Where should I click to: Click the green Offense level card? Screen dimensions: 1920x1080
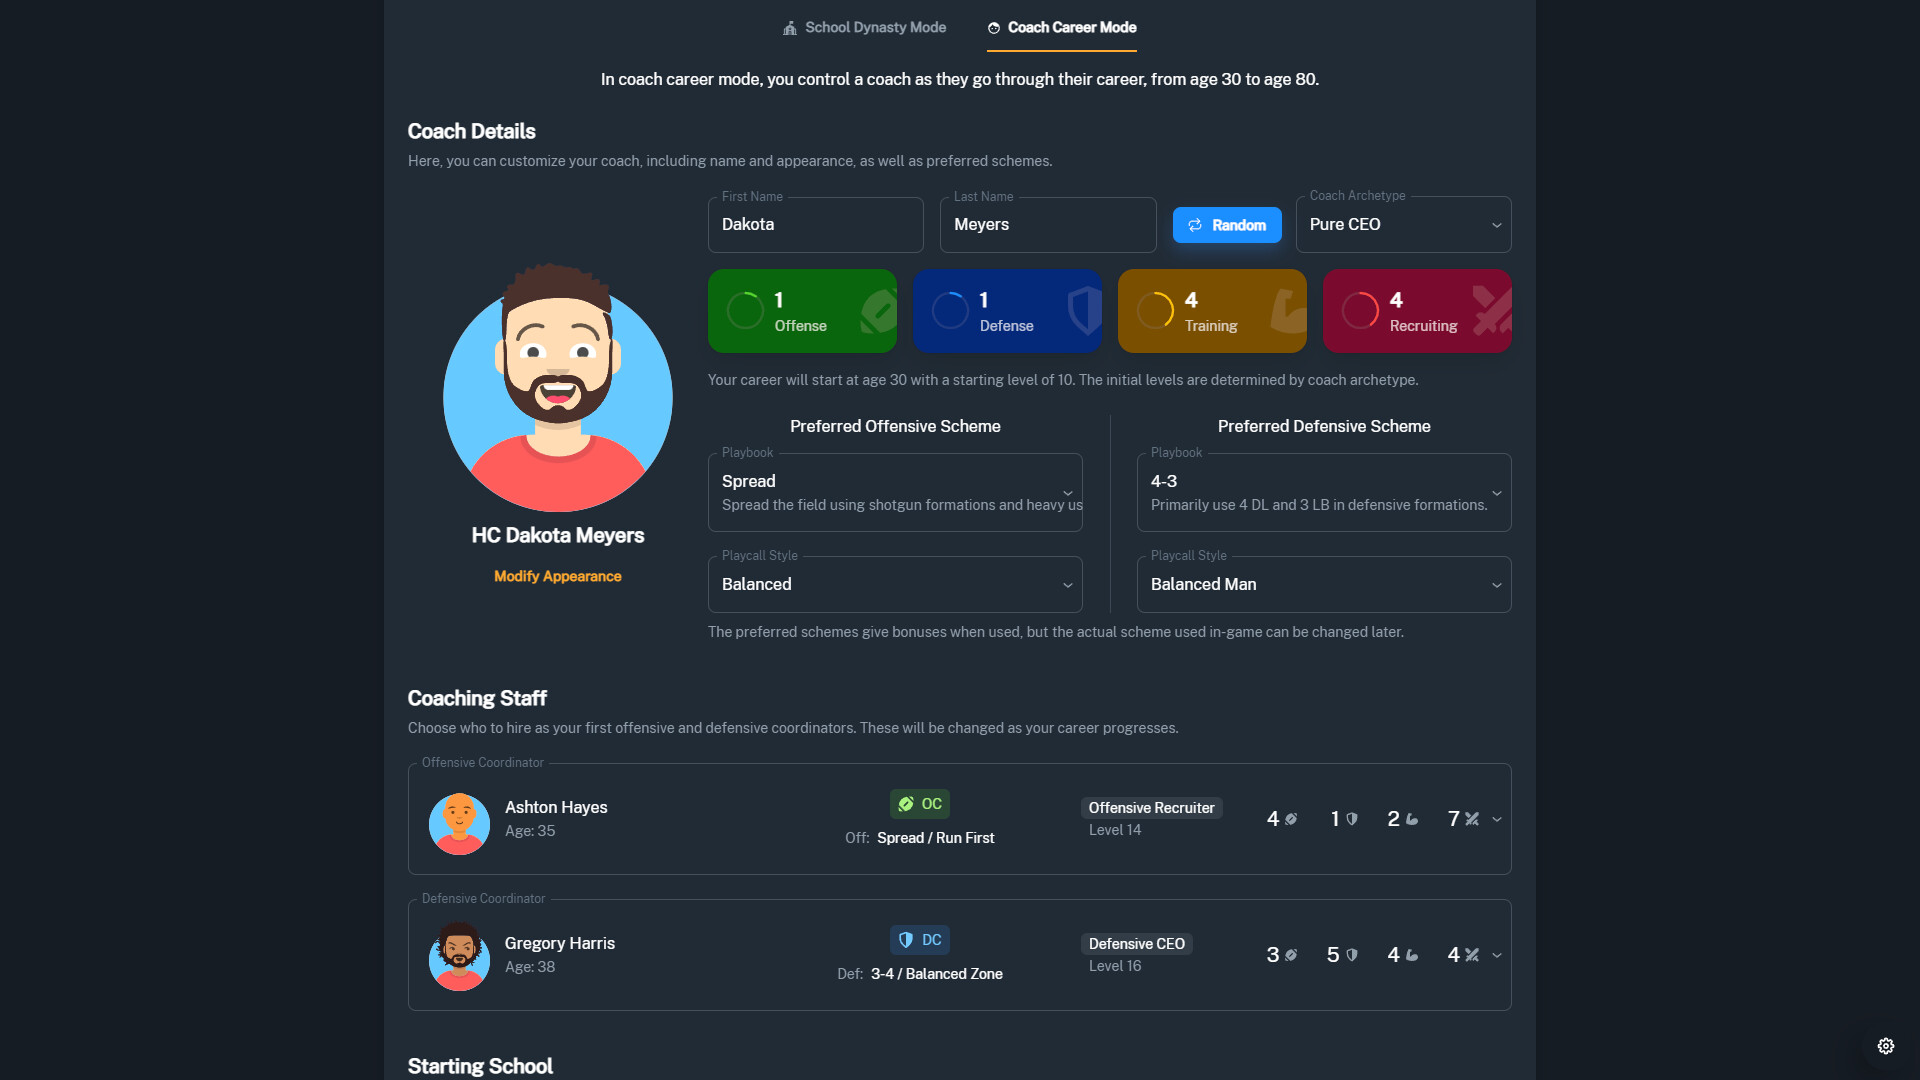(802, 311)
